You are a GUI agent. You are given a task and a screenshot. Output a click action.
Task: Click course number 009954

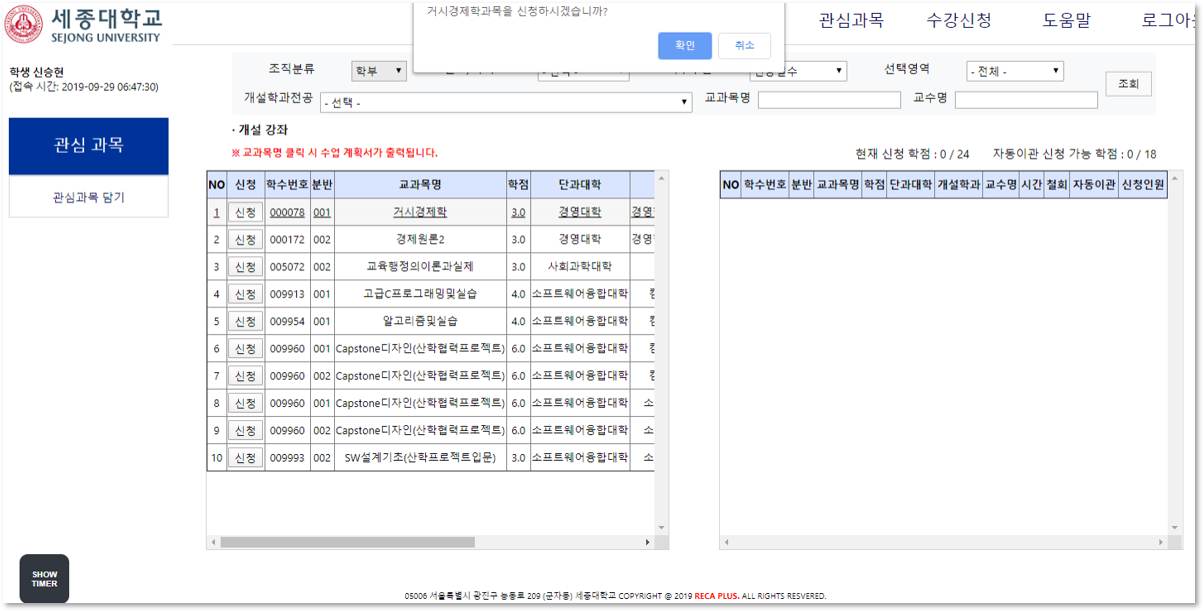point(287,321)
